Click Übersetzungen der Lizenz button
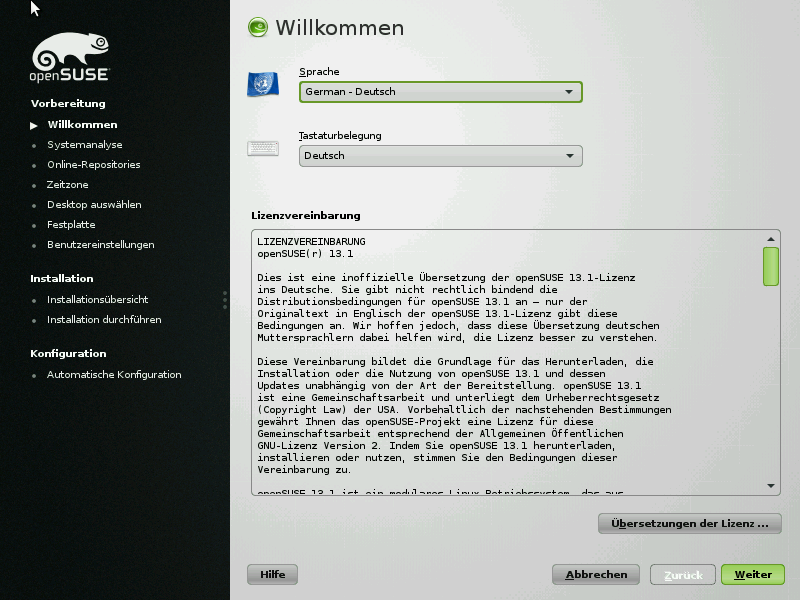 (x=689, y=523)
